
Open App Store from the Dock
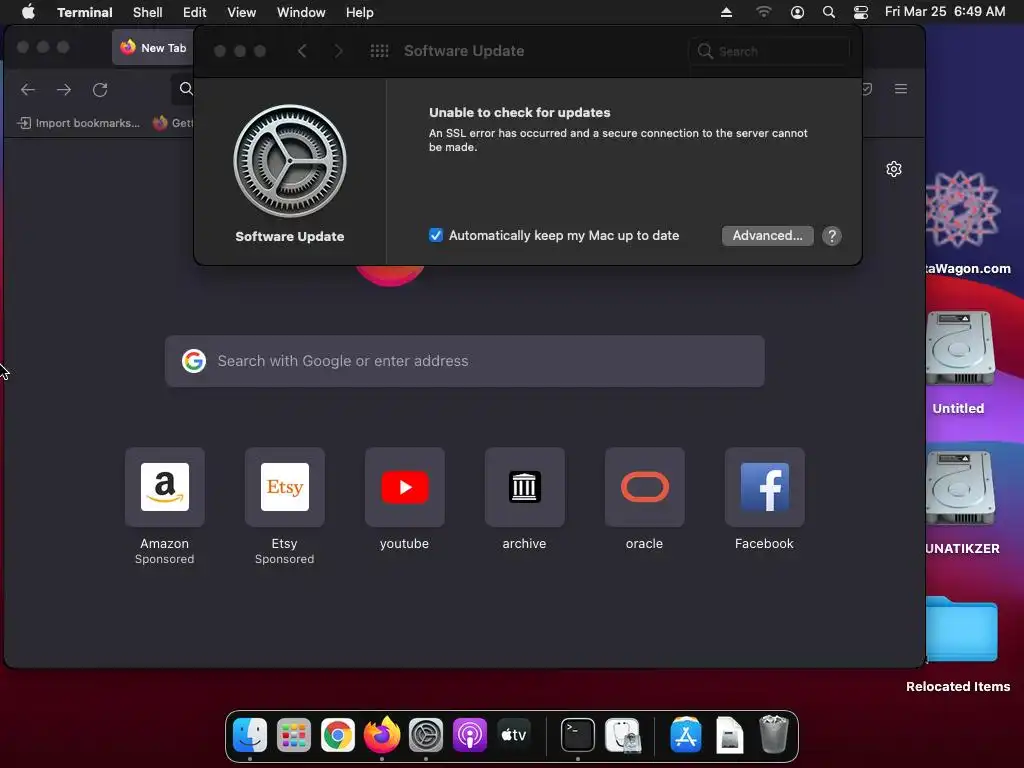pyautogui.click(x=686, y=735)
